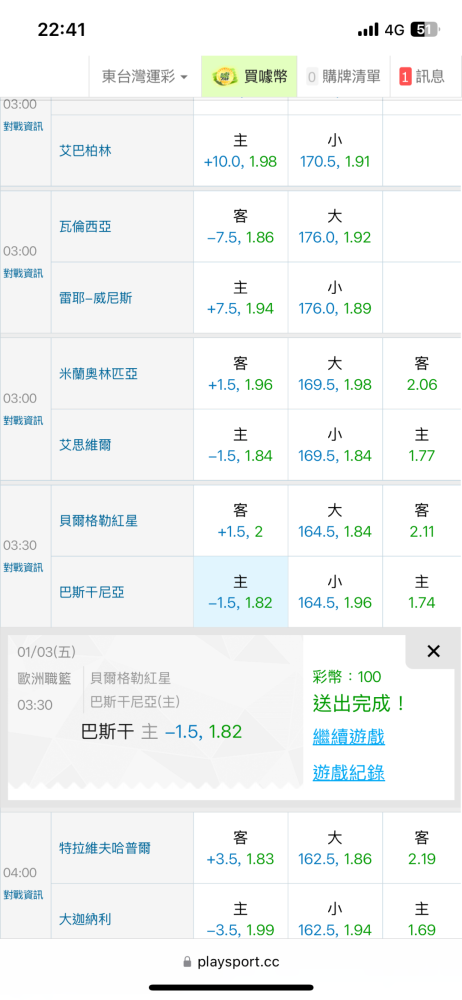Image resolution: width=462 pixels, height=1000 pixels.
Task: Tap the battery indicator in status bar
Action: click(x=424, y=29)
